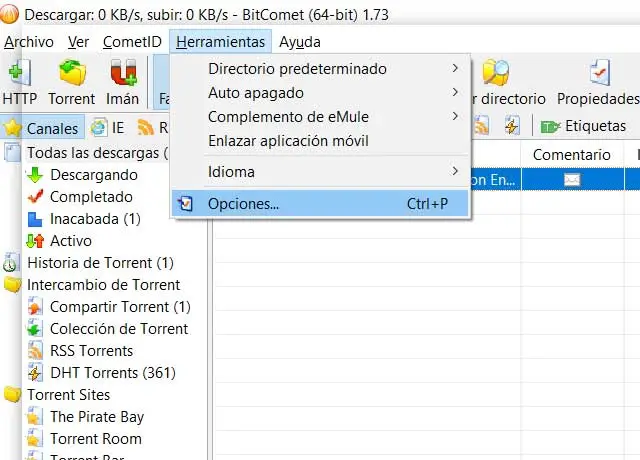Select Completado in the sidebar

[x=91, y=197]
